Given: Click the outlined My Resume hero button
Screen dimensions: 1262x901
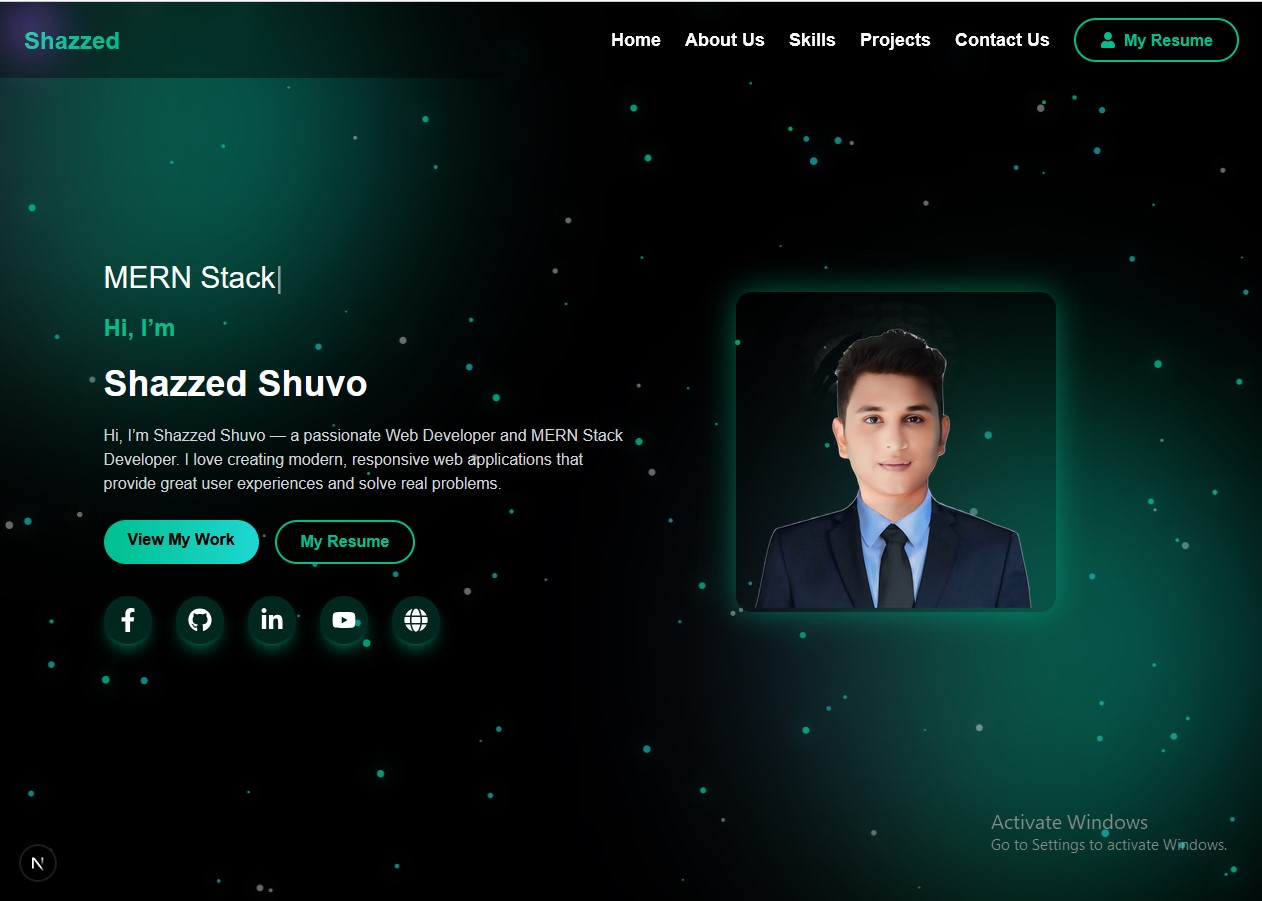Looking at the screenshot, I should (345, 541).
